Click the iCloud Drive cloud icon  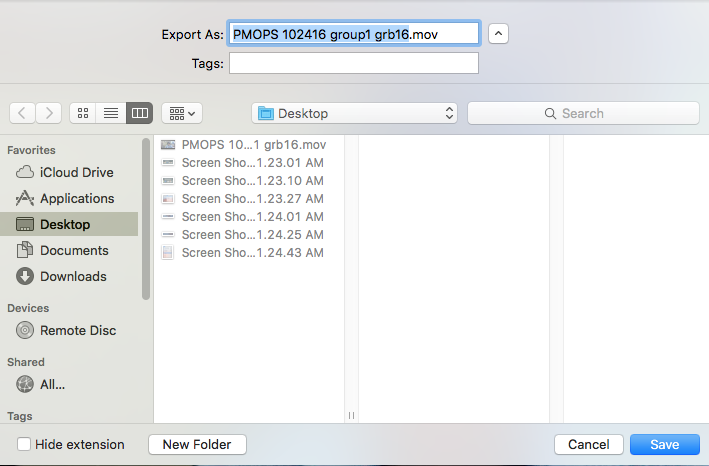(x=25, y=172)
